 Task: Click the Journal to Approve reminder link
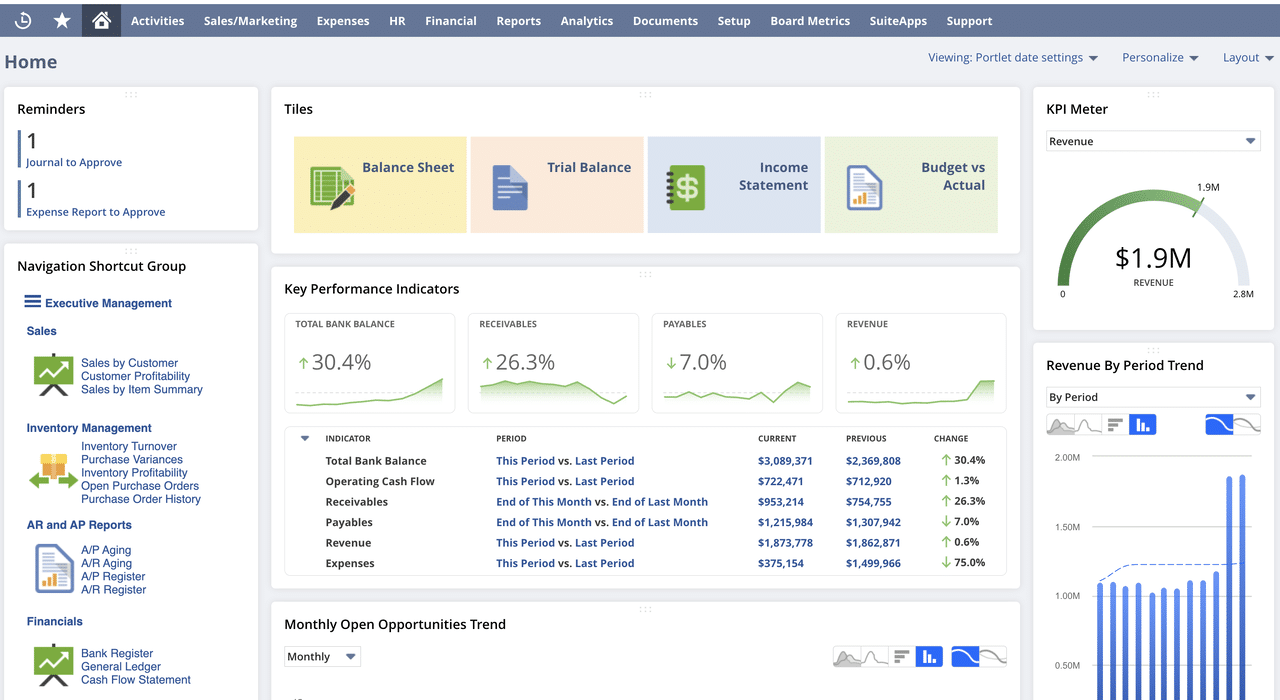tap(72, 161)
